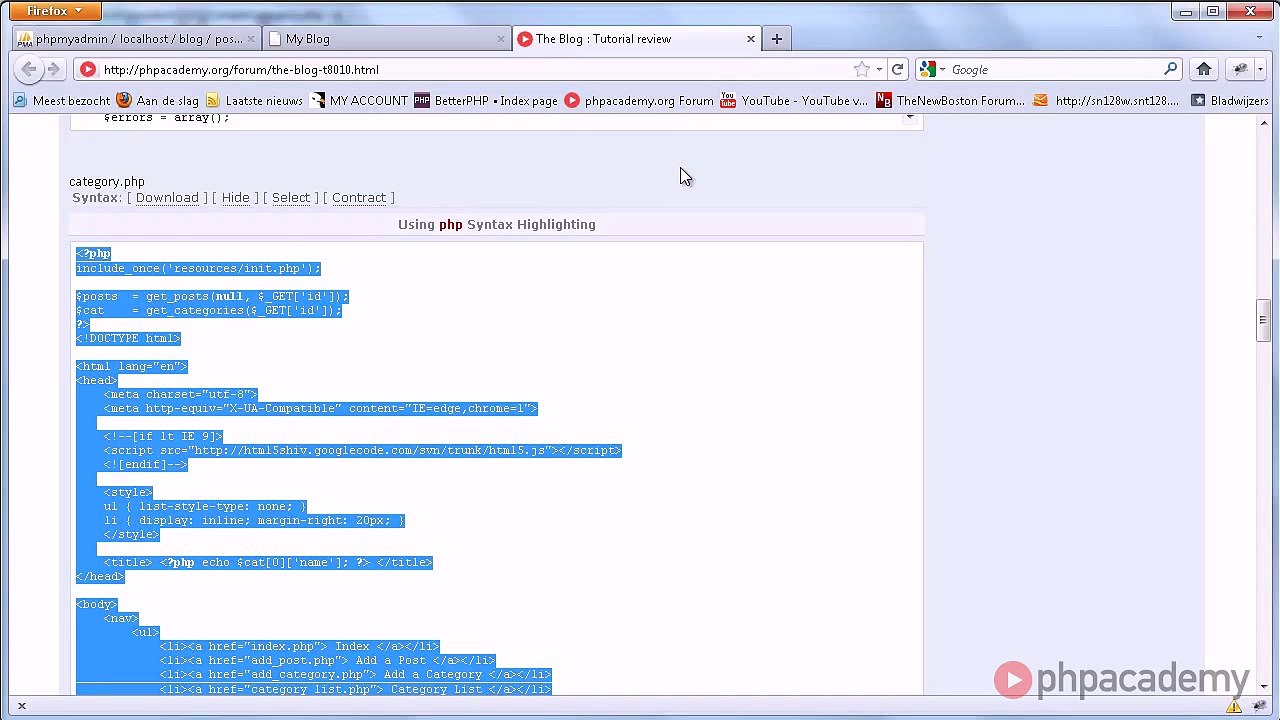Screen dimensions: 1280x720
Task: Select The Blog : Tutorial review tab
Action: [636, 39]
